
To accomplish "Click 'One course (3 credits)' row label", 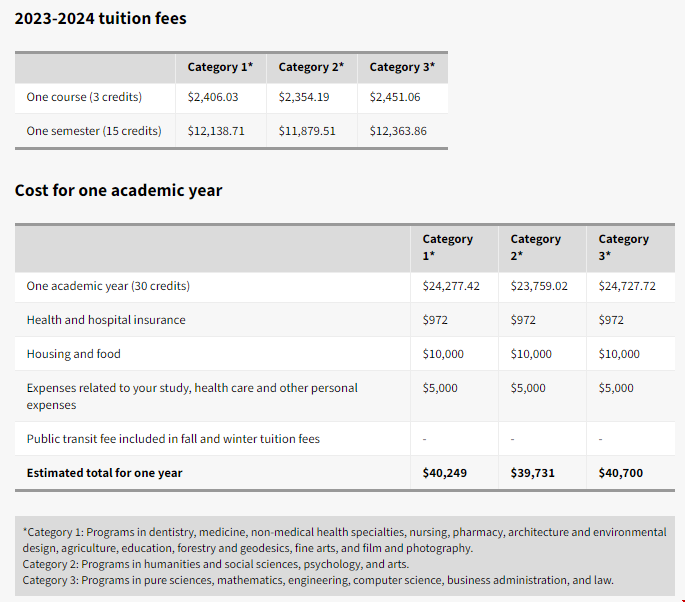I will click(84, 97).
